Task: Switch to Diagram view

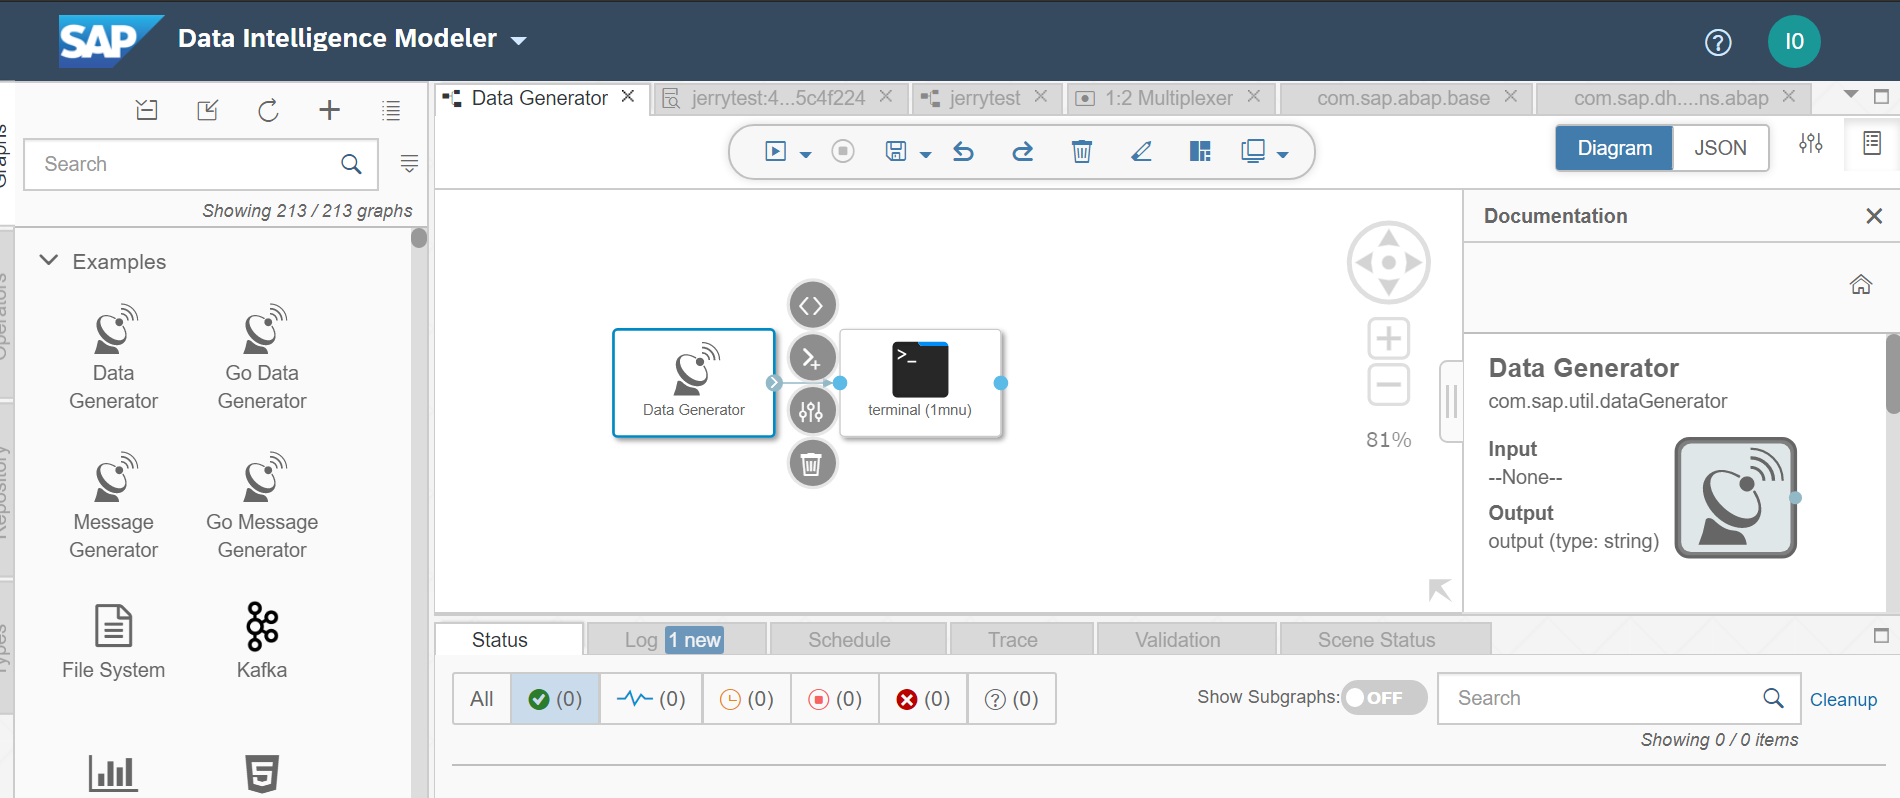Action: click(1614, 148)
